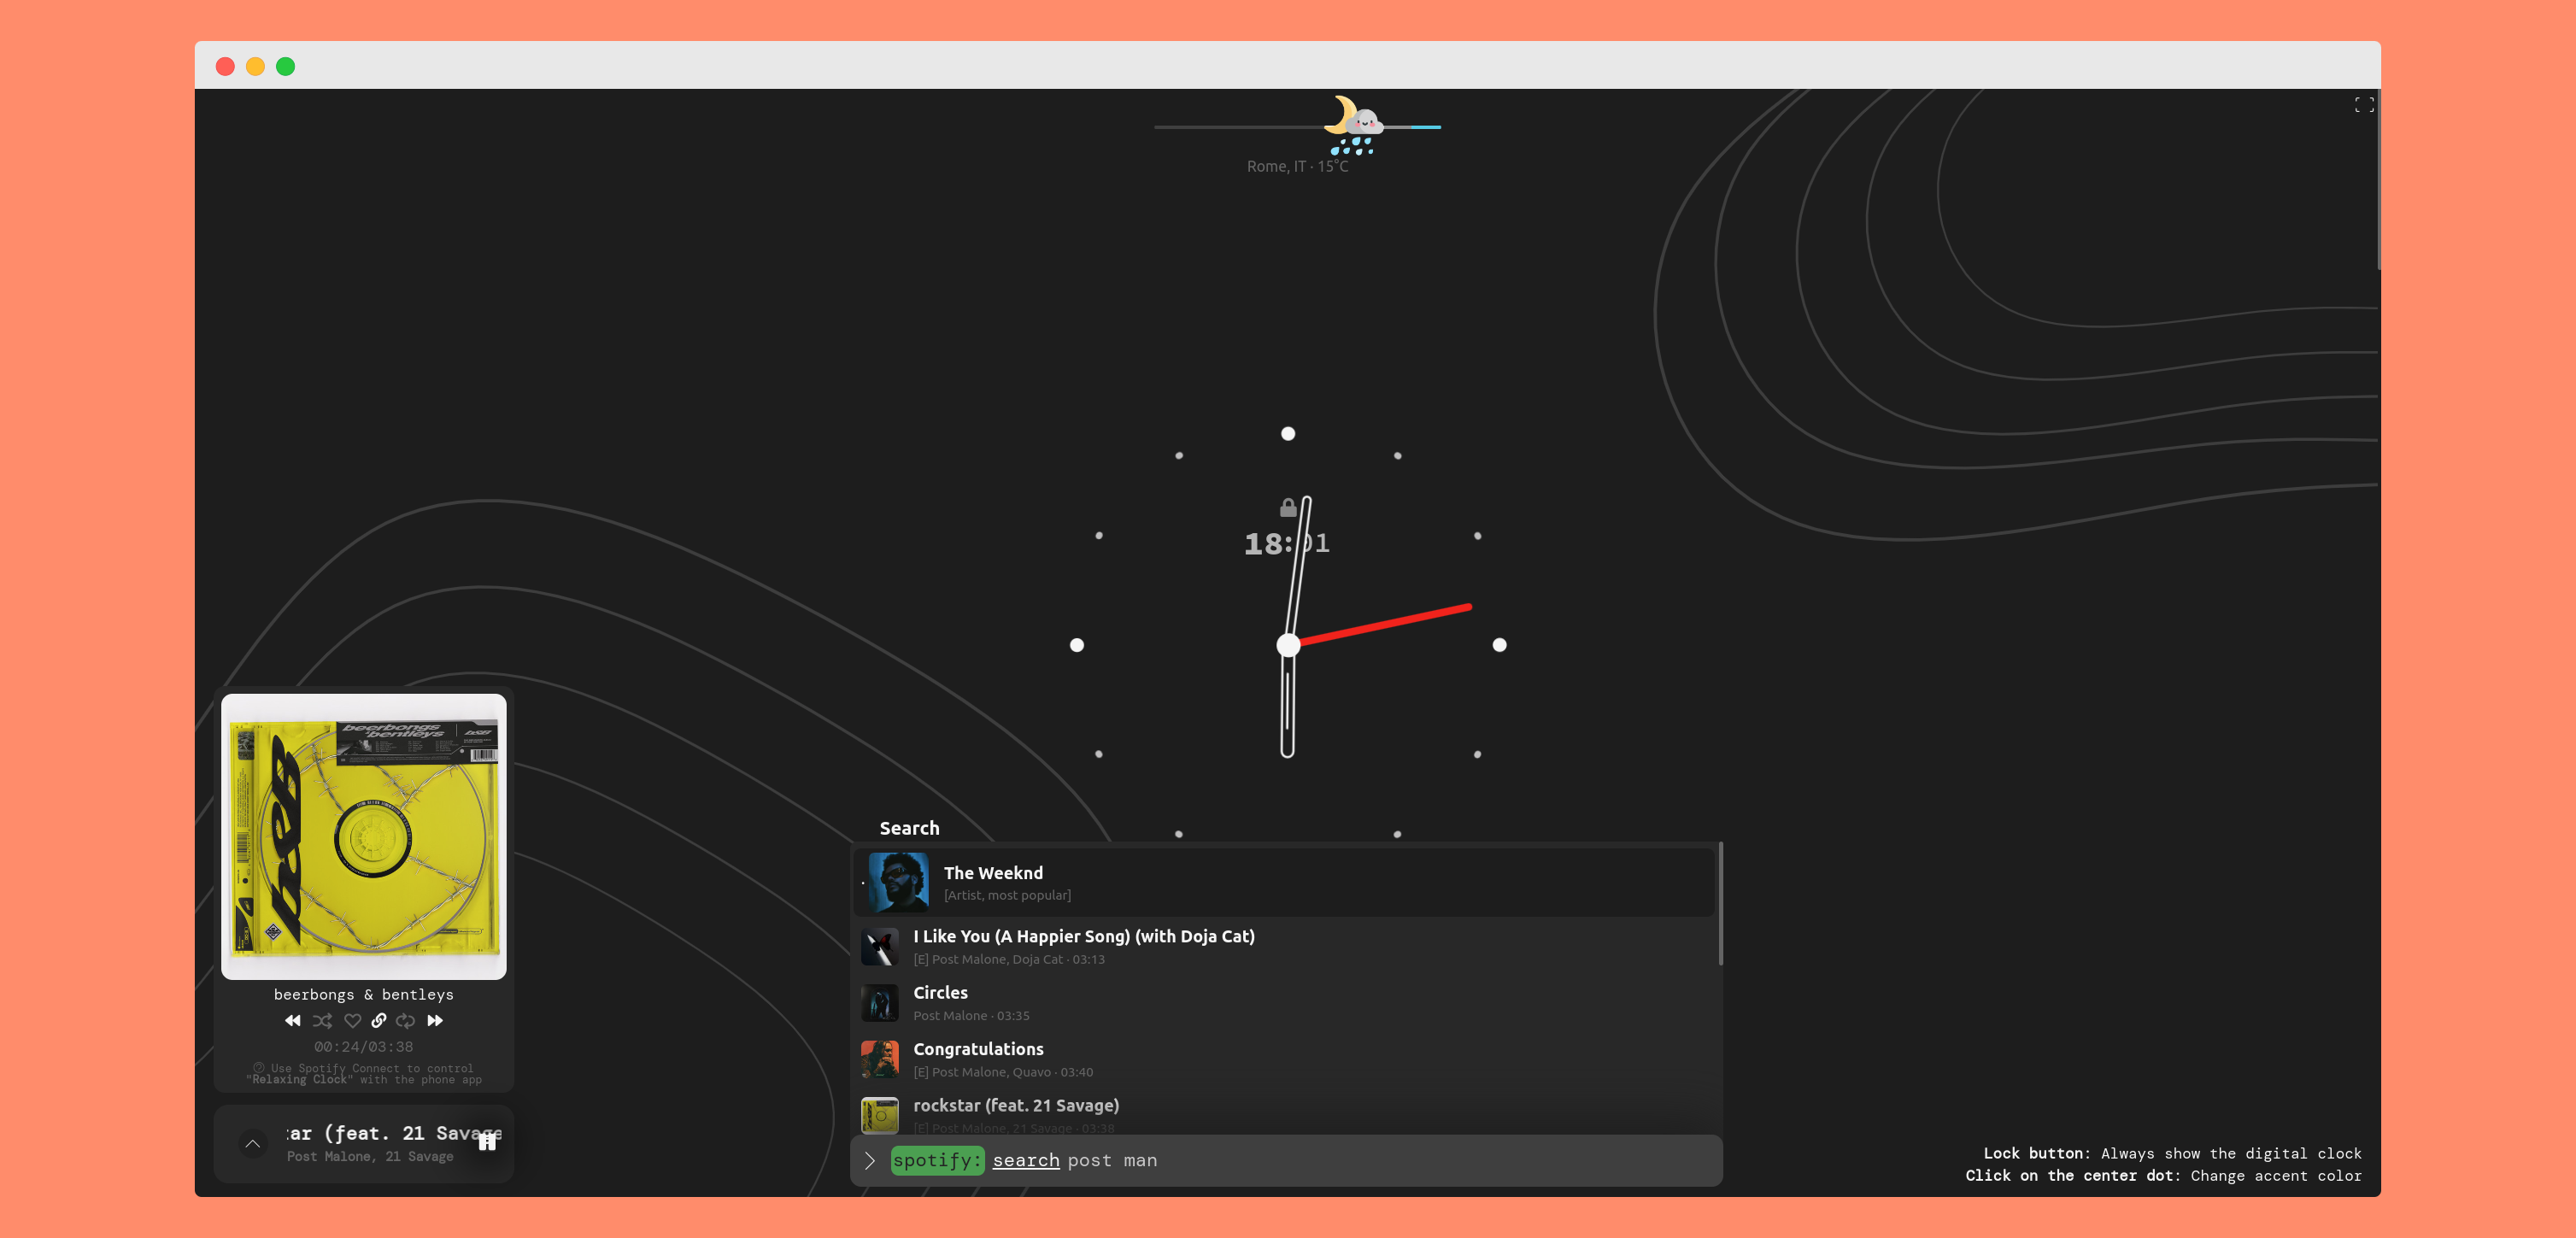Viewport: 2576px width, 1238px height.
Task: Collapse the player panel with up chevron
Action: pyautogui.click(x=253, y=1143)
